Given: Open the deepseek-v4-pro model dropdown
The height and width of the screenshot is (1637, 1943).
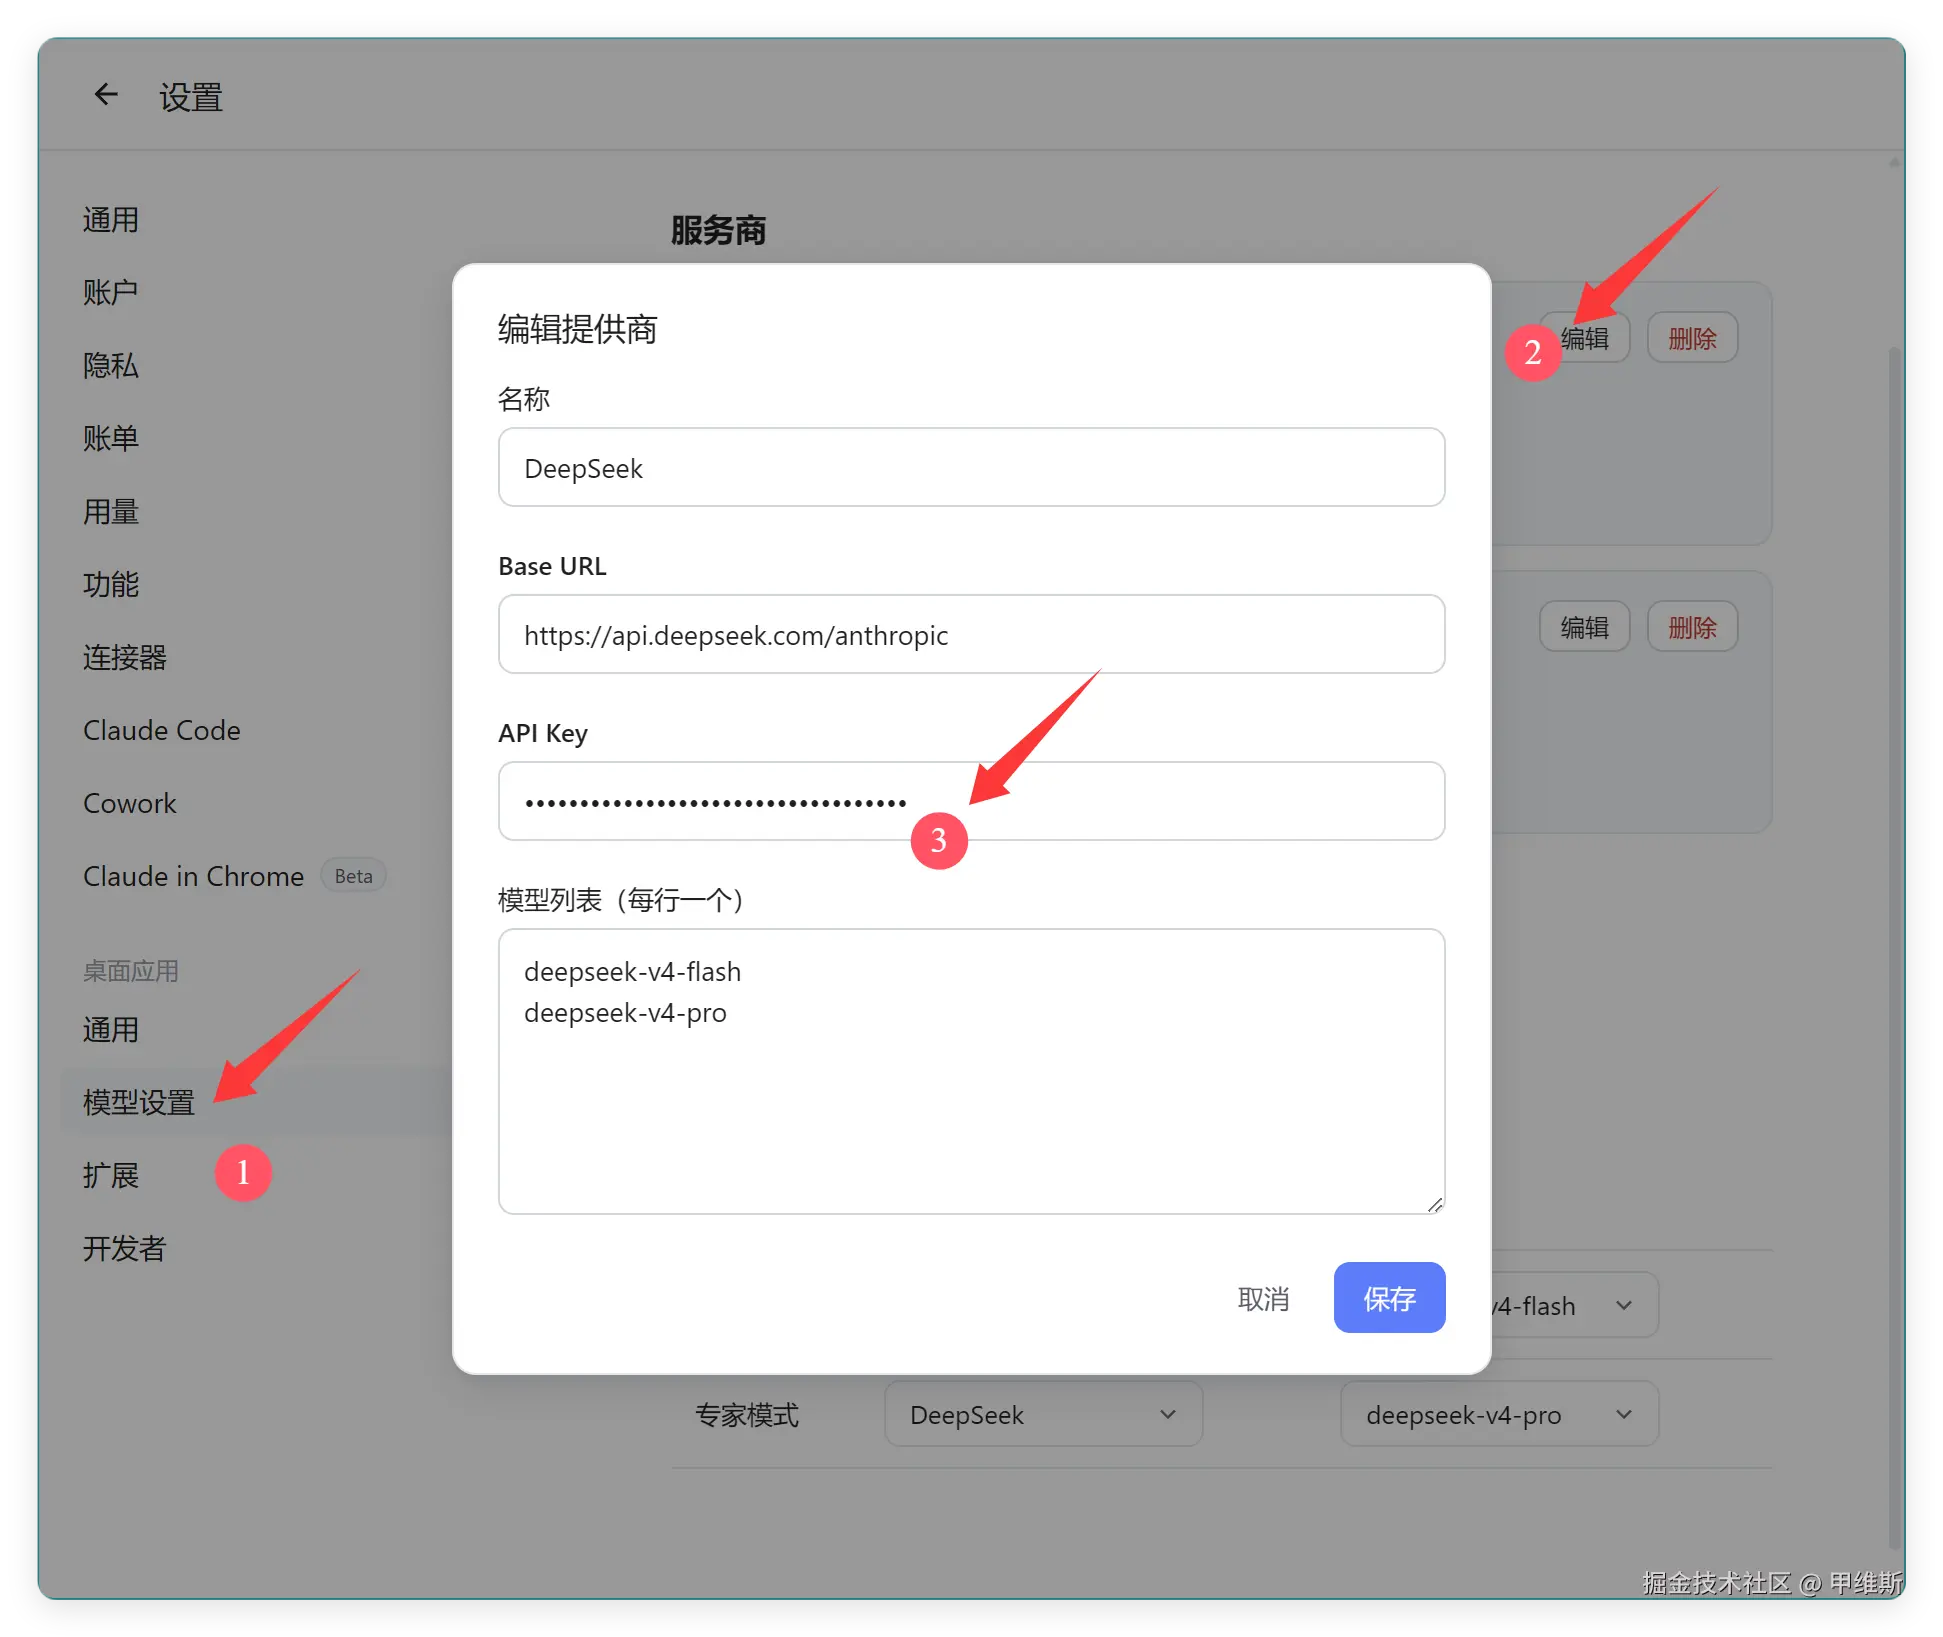Looking at the screenshot, I should (1499, 1415).
